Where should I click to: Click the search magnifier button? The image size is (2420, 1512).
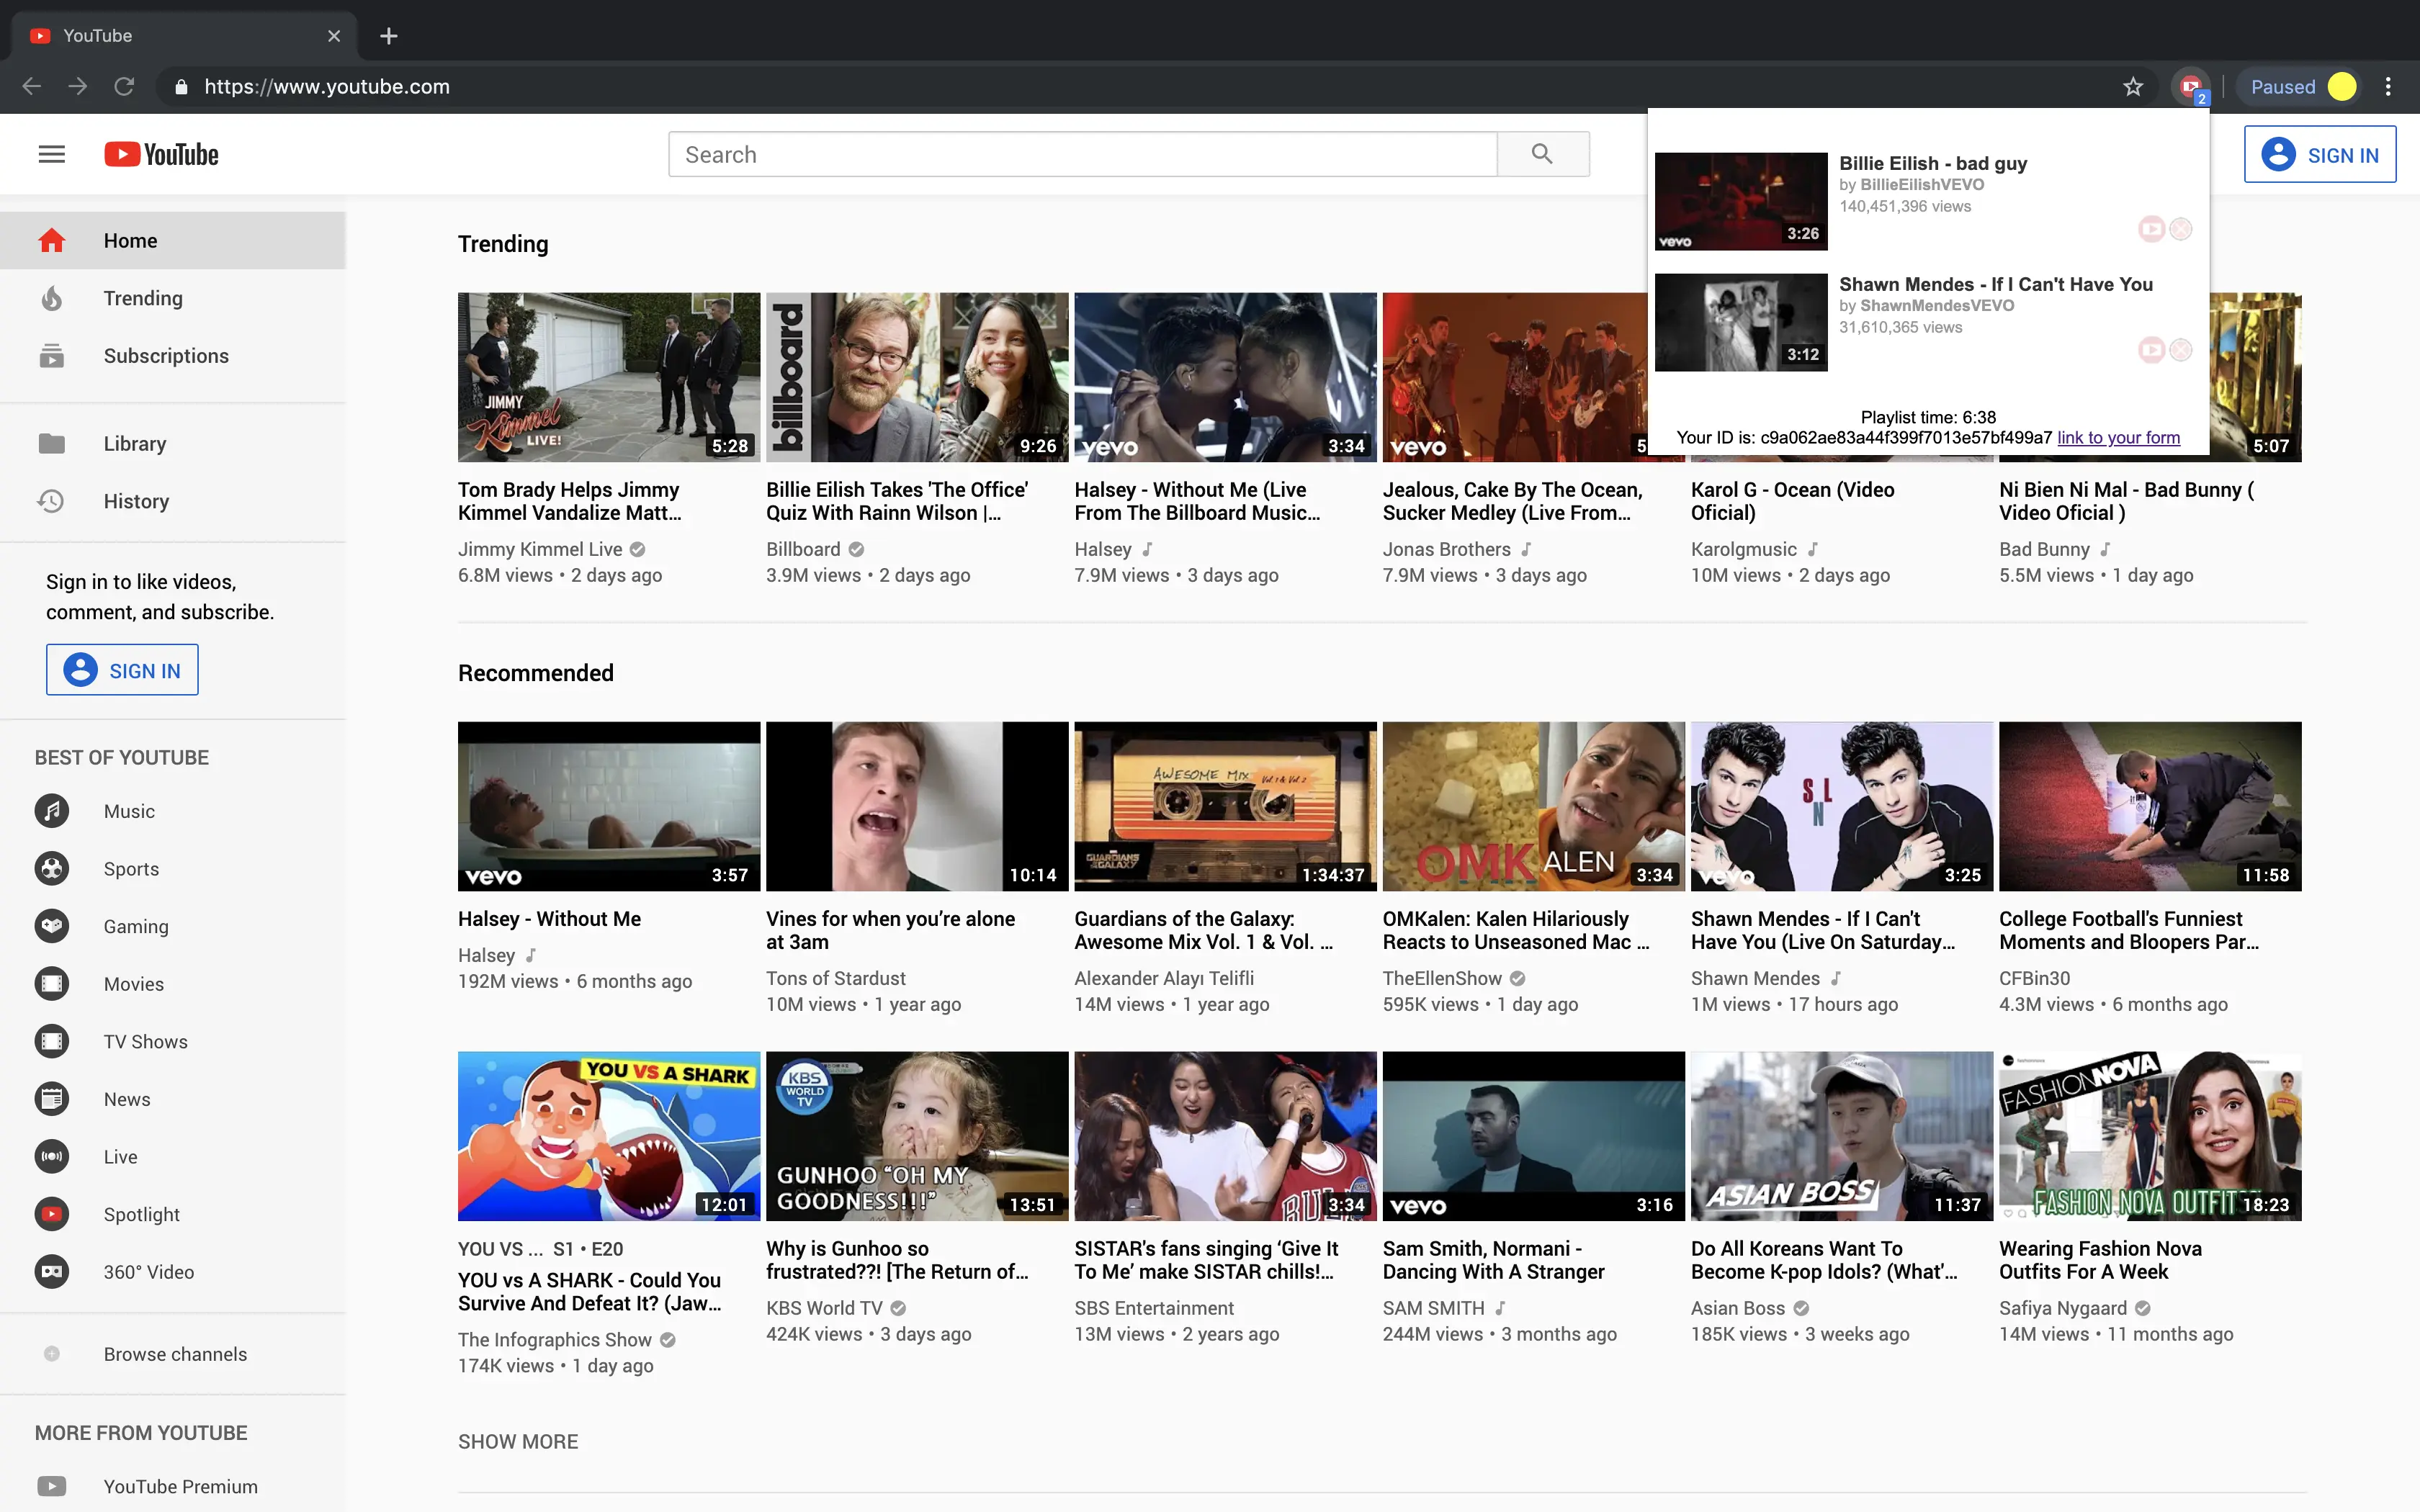(x=1543, y=154)
